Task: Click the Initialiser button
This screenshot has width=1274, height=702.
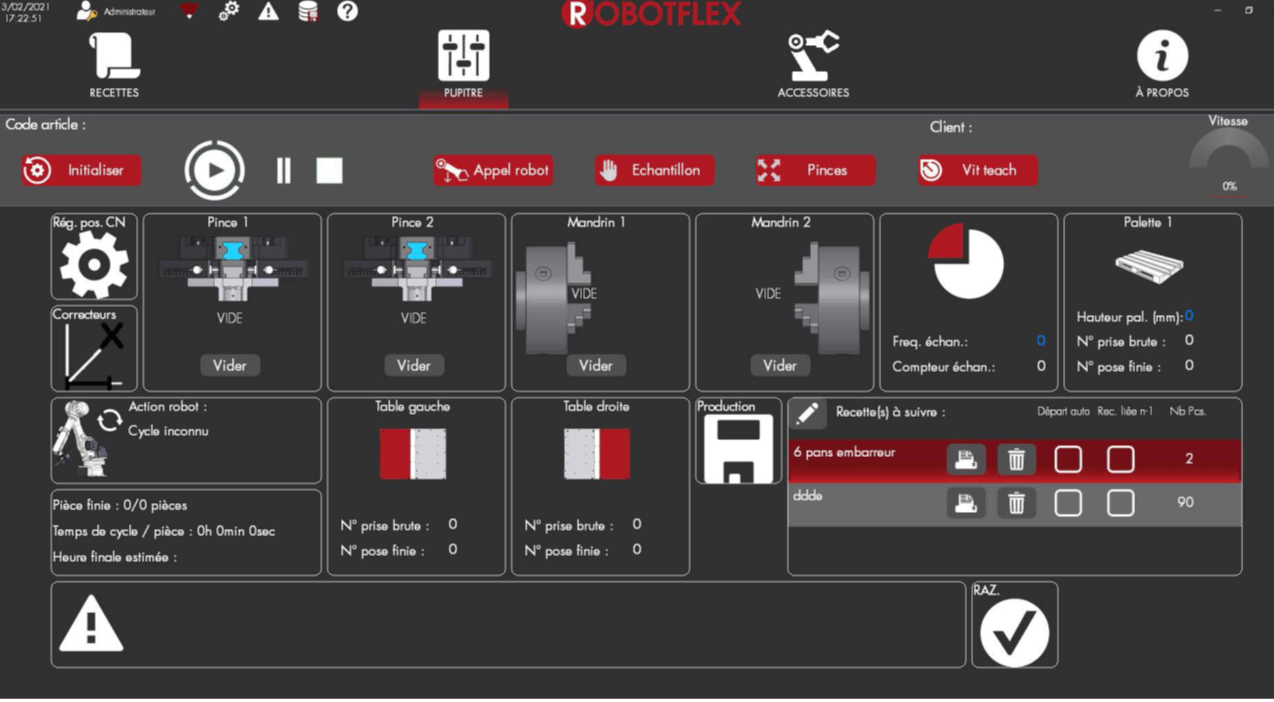Action: tap(81, 170)
